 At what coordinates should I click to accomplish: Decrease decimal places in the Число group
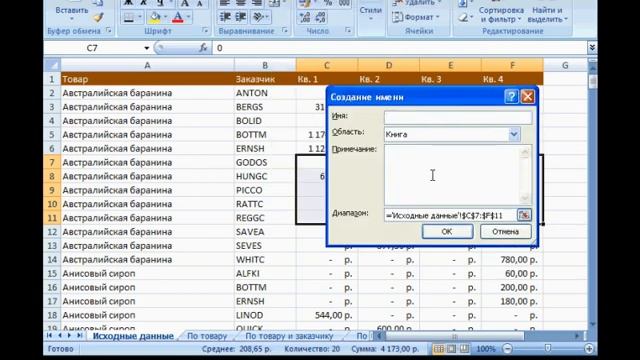(x=320, y=17)
